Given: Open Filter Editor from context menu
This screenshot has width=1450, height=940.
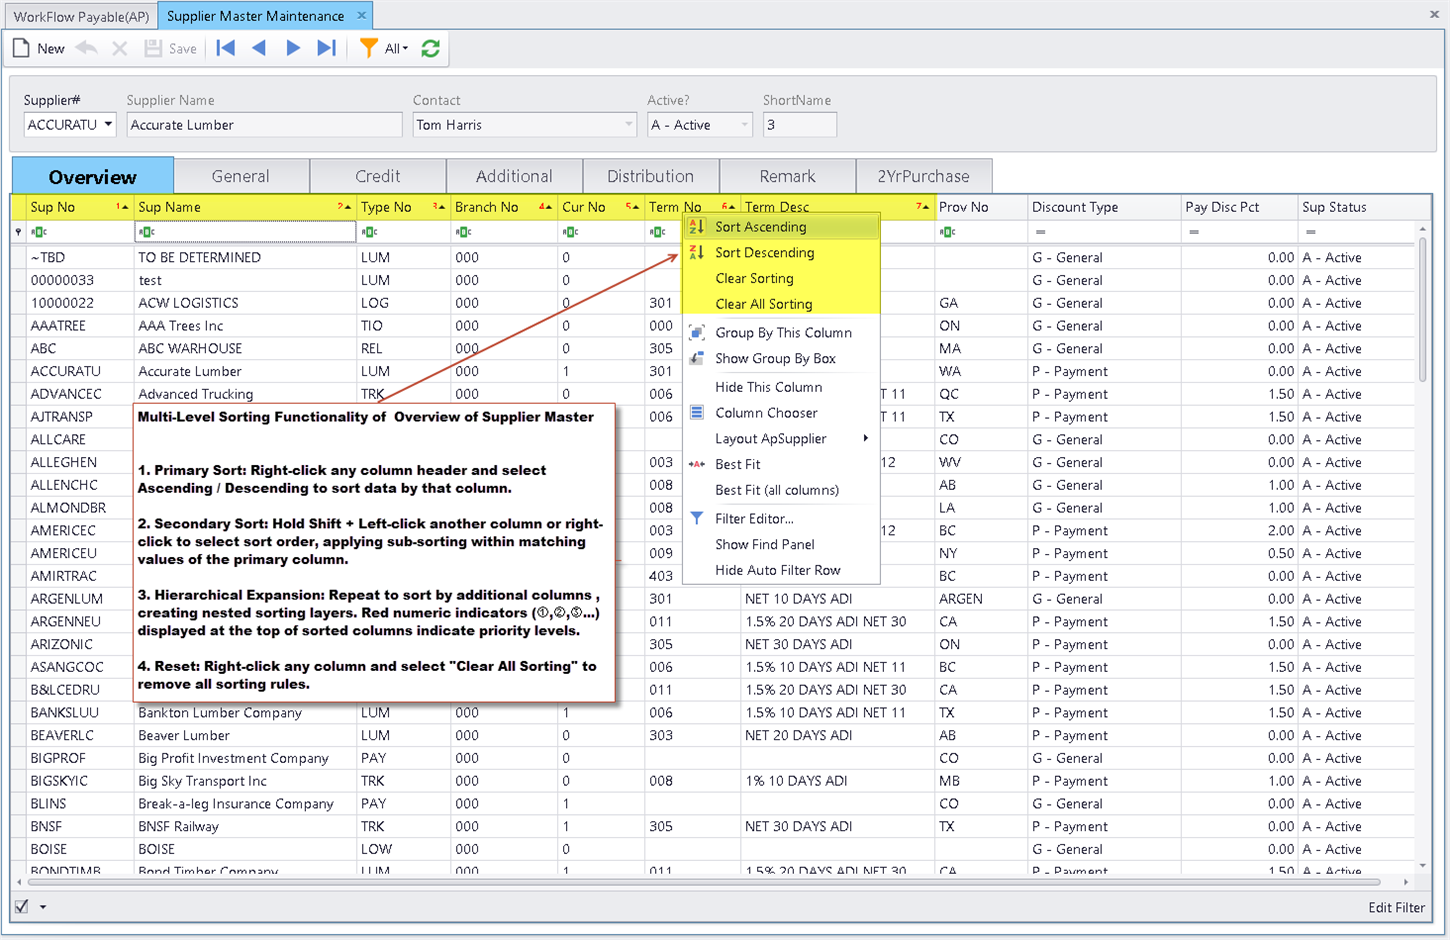Looking at the screenshot, I should pos(754,518).
